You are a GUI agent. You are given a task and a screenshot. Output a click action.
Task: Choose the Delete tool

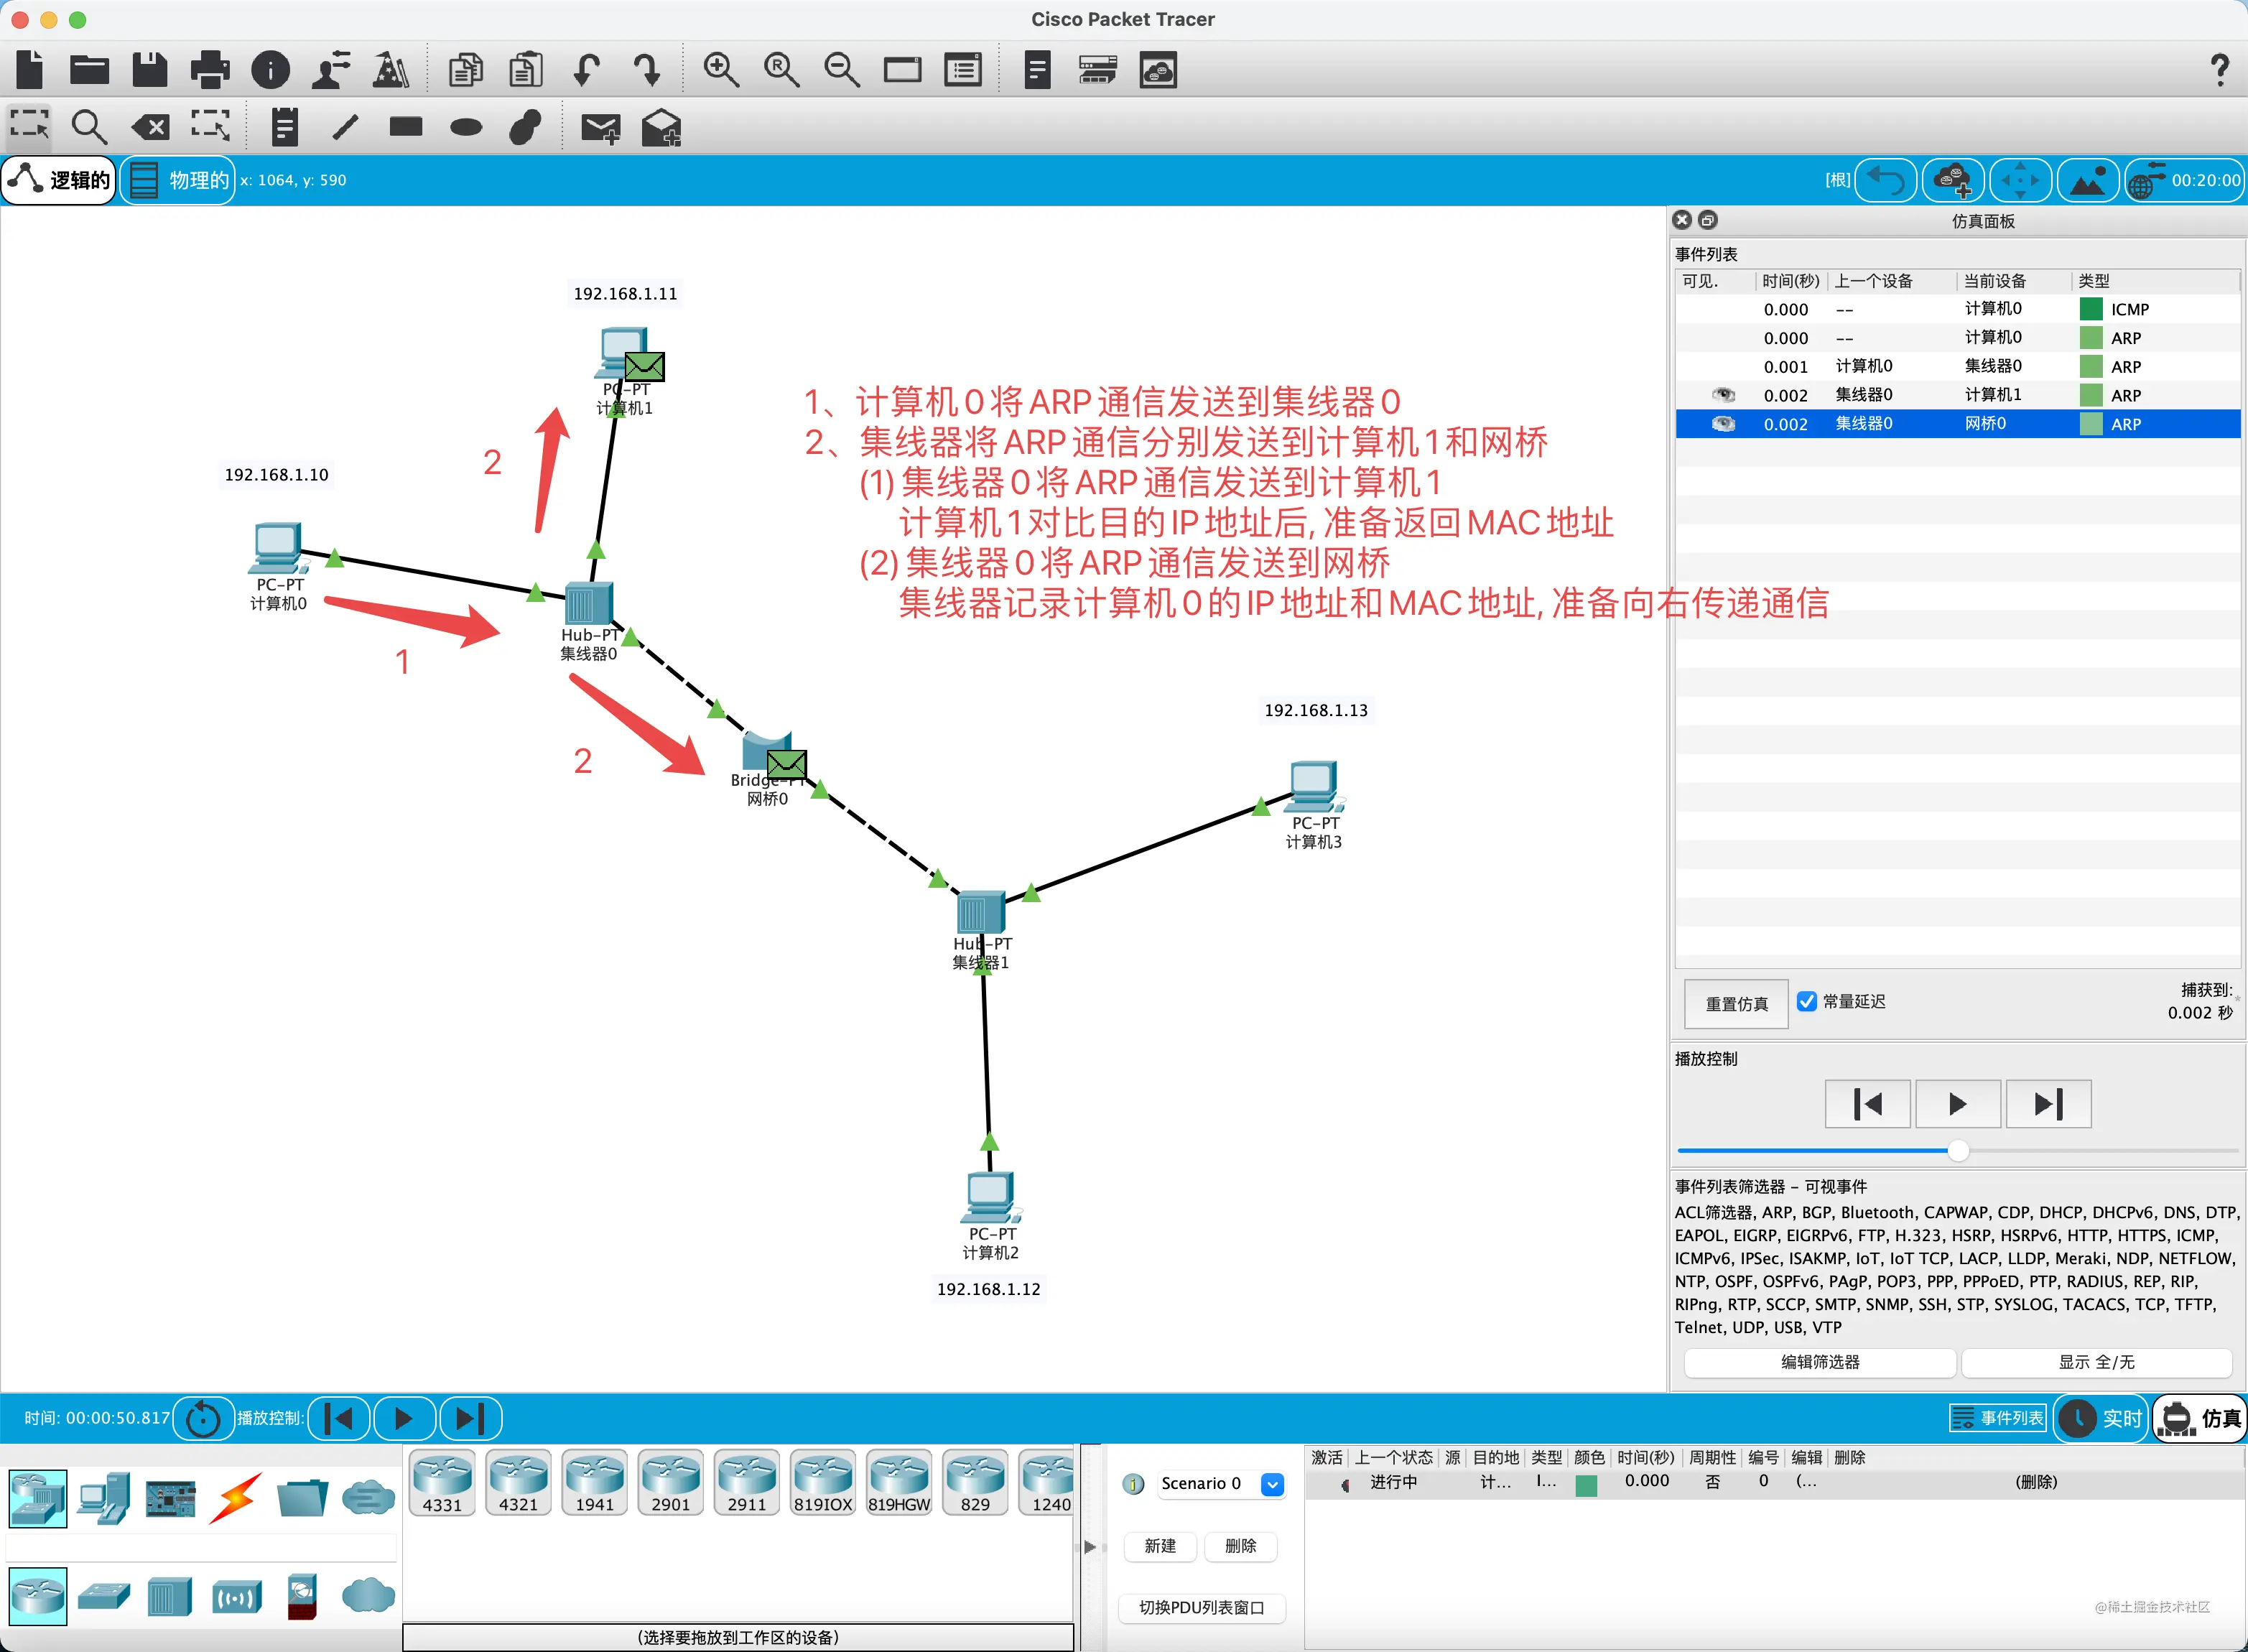click(x=150, y=127)
